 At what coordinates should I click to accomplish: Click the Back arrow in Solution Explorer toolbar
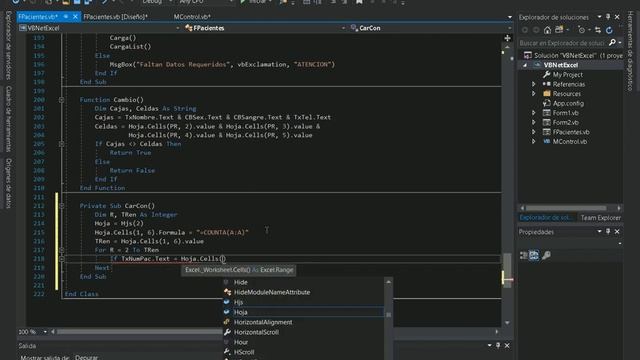tap(525, 30)
